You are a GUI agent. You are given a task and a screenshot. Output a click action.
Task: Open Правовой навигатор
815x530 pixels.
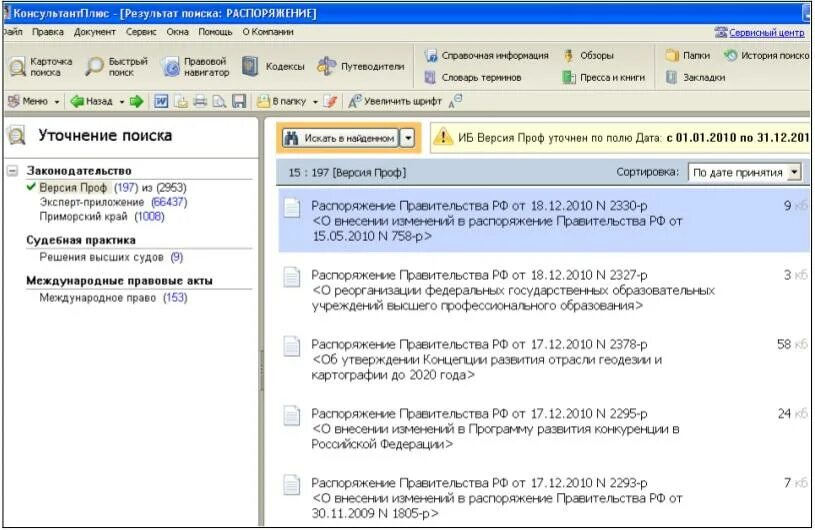click(x=195, y=67)
